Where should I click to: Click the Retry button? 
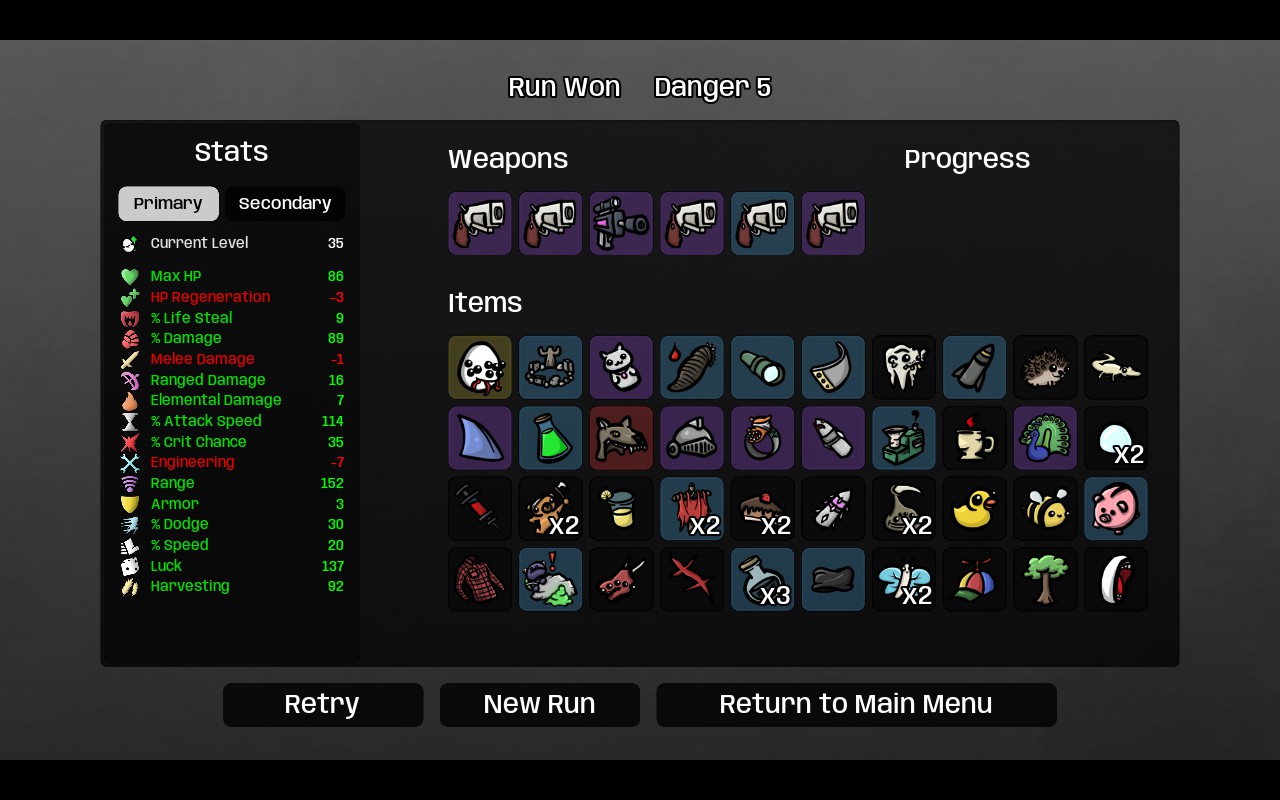point(323,705)
